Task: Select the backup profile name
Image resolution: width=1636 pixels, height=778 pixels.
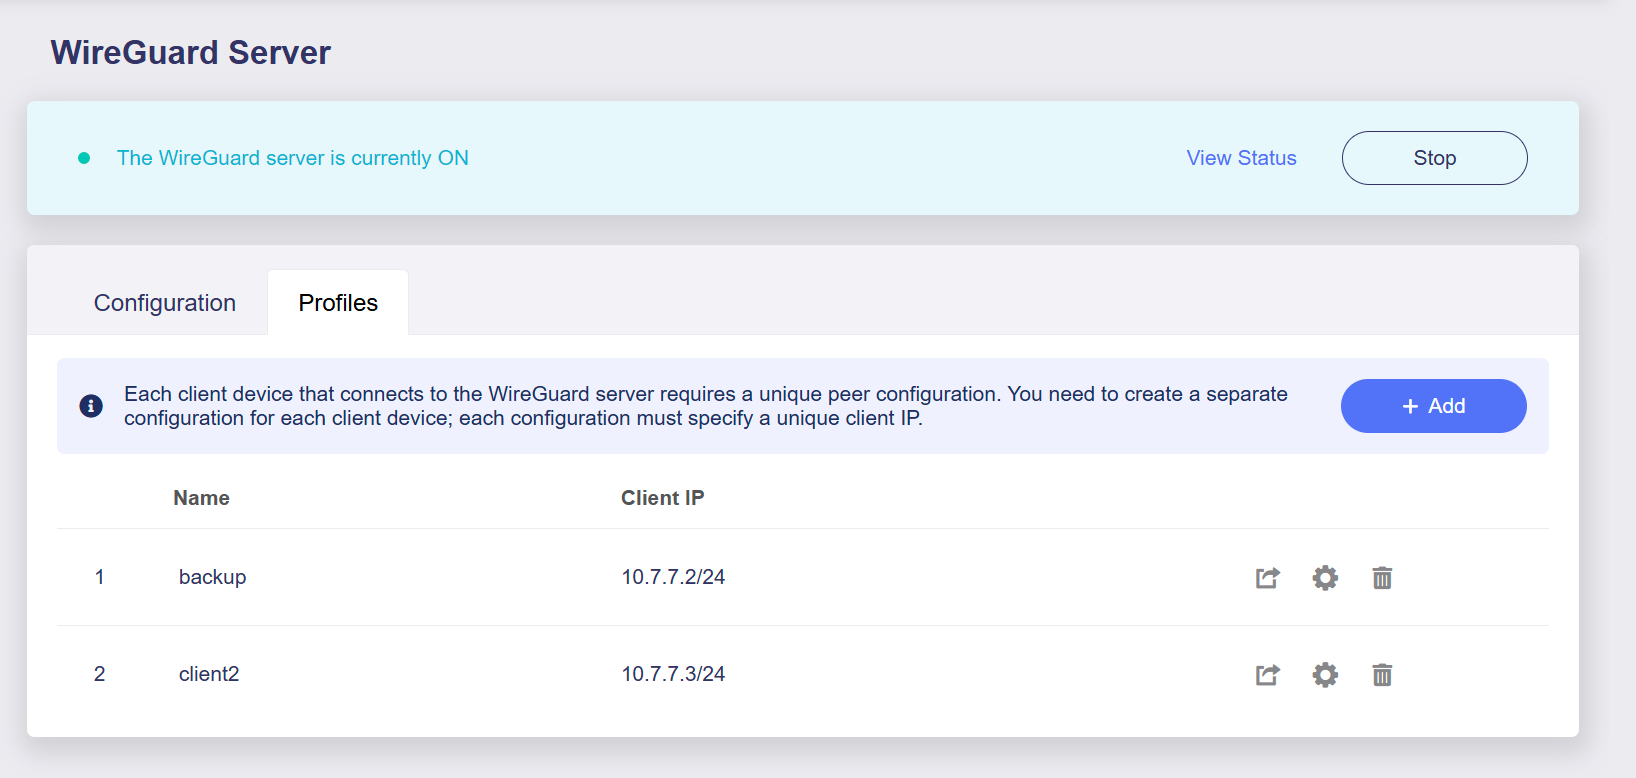Action: pos(212,577)
